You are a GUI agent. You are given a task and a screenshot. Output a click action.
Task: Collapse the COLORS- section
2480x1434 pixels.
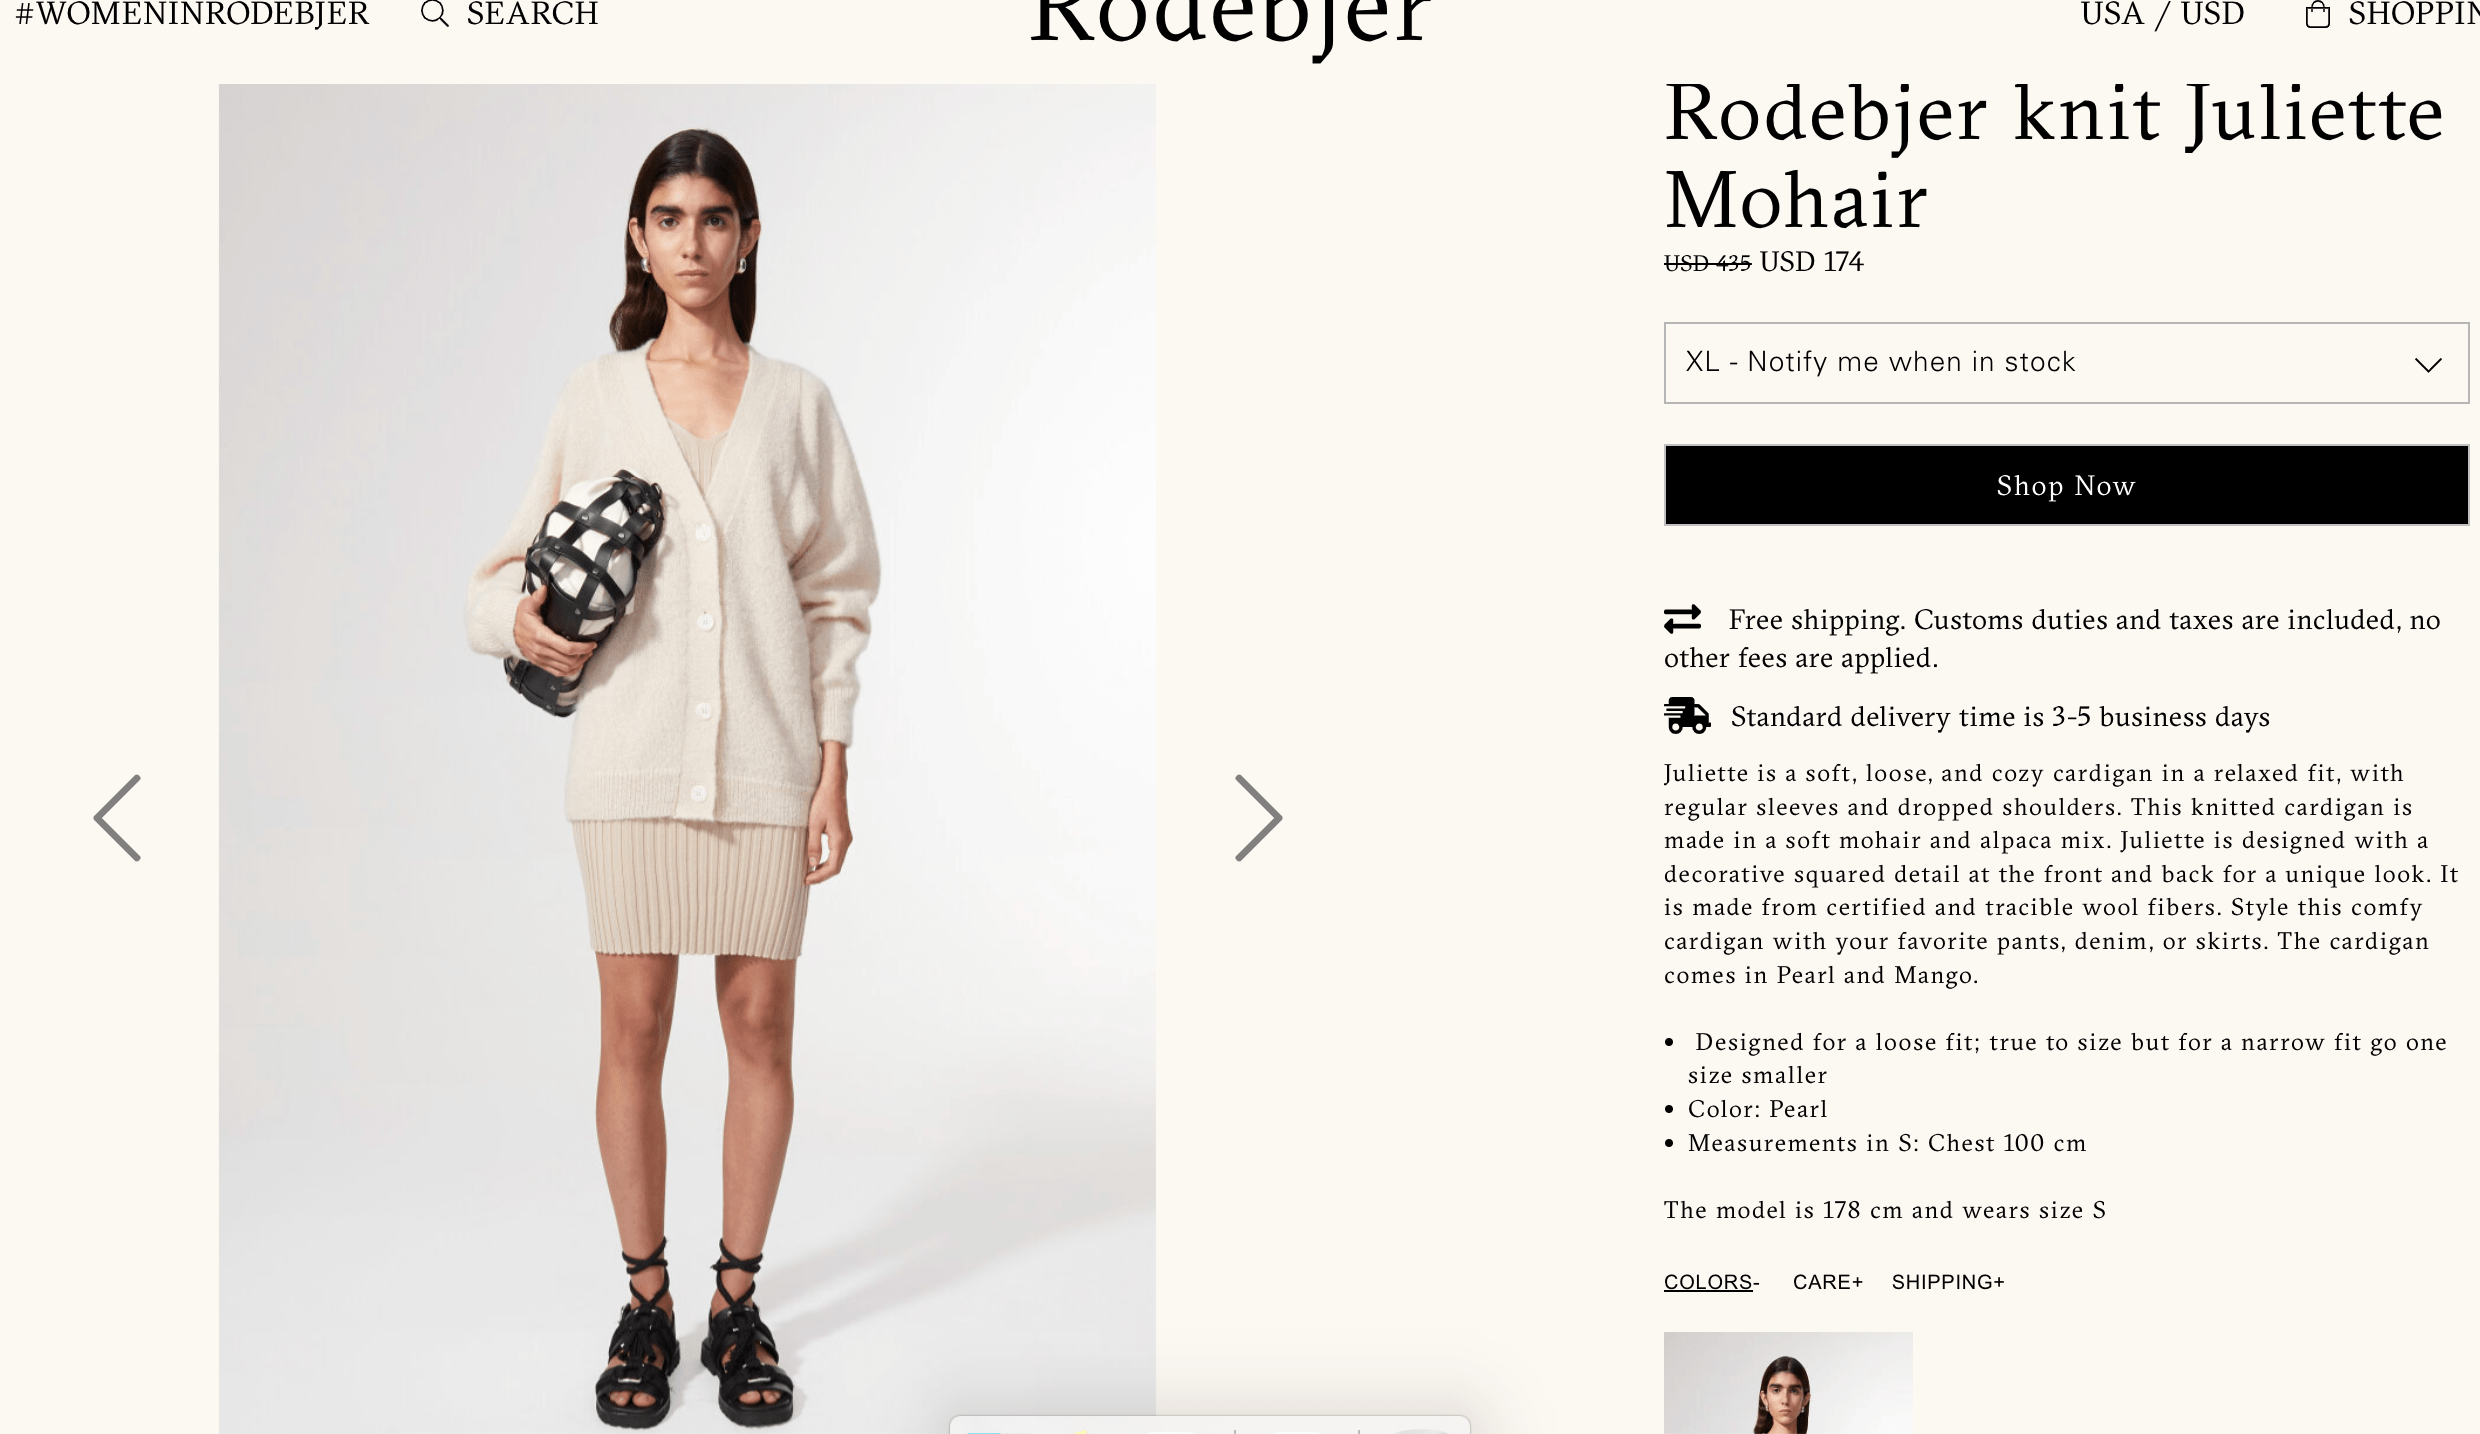click(1711, 1282)
